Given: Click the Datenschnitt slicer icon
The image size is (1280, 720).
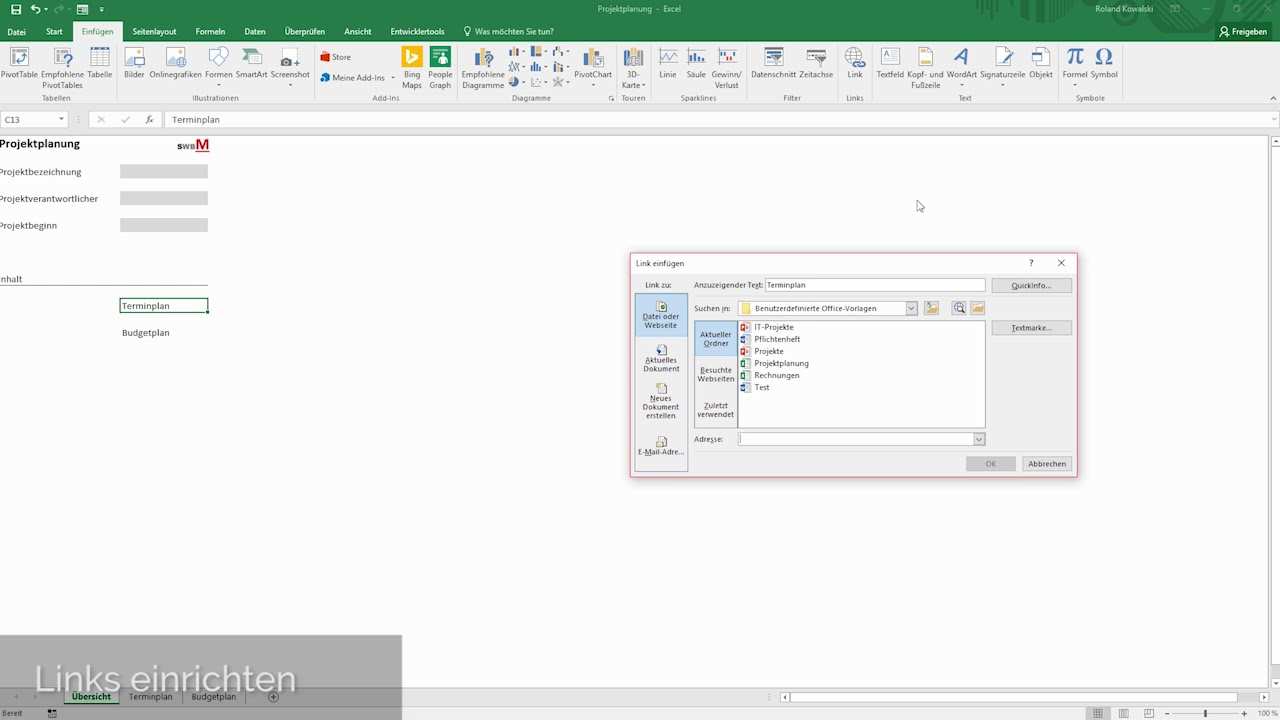Looking at the screenshot, I should click(773, 64).
